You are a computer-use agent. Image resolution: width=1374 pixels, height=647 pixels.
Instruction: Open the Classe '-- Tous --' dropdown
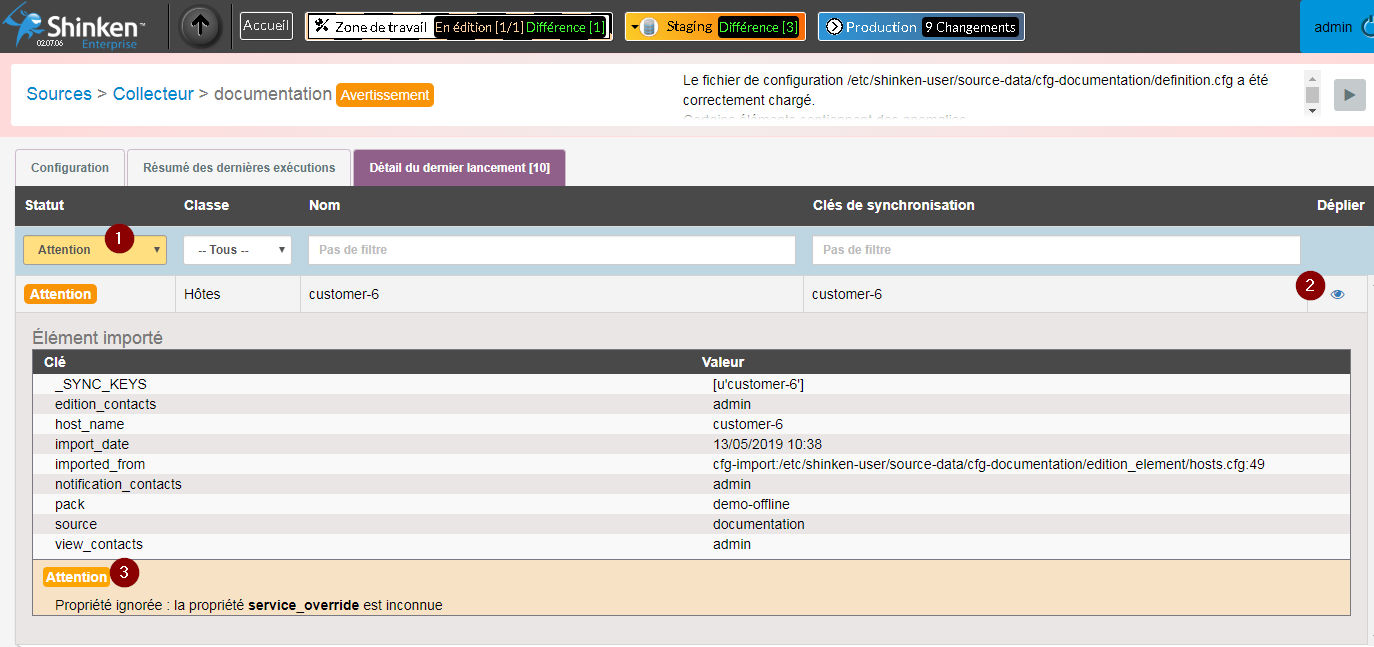tap(237, 250)
